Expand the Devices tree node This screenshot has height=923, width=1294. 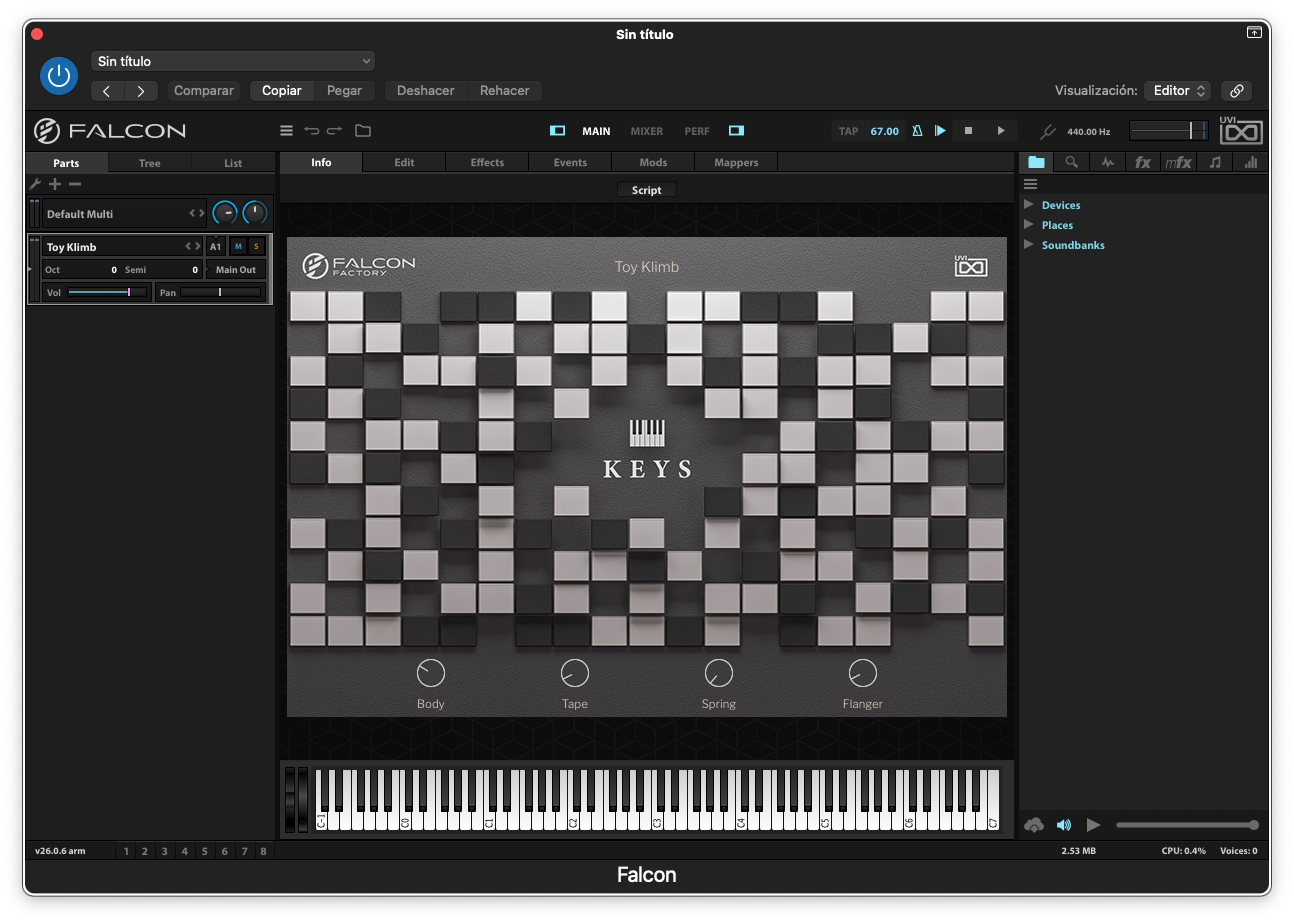(x=1029, y=205)
